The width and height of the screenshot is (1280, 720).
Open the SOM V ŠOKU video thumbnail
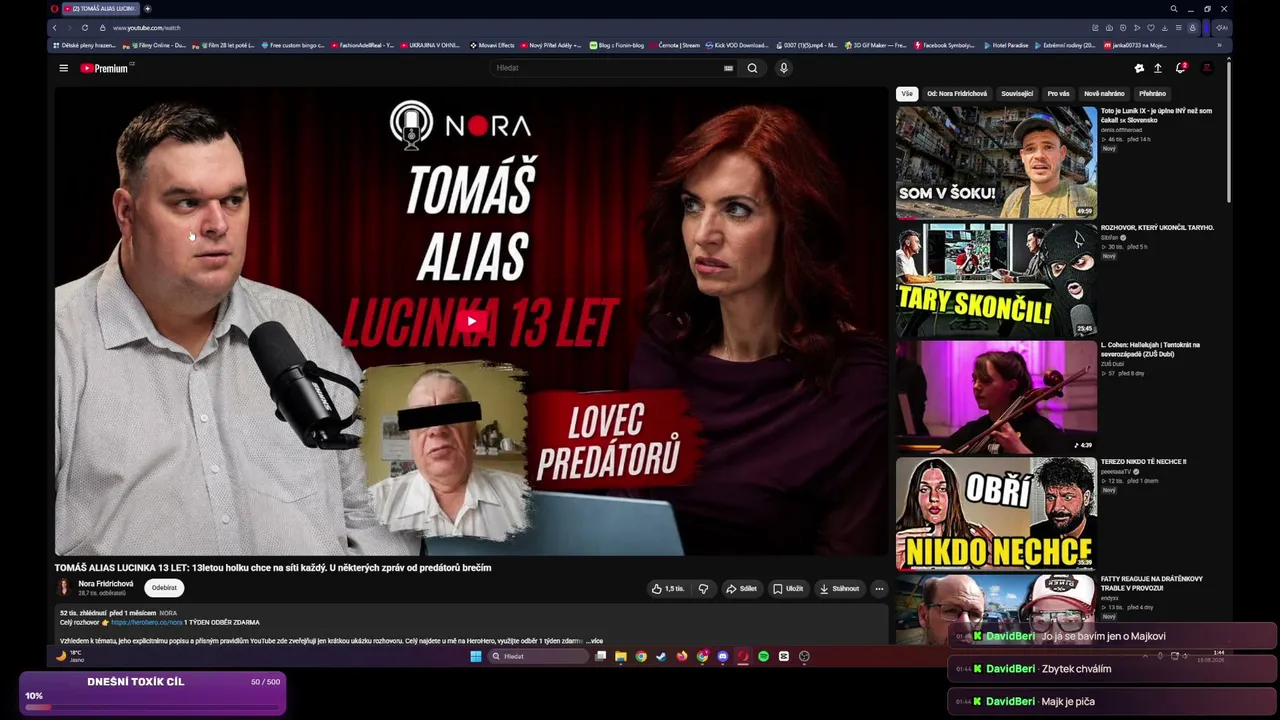point(996,162)
